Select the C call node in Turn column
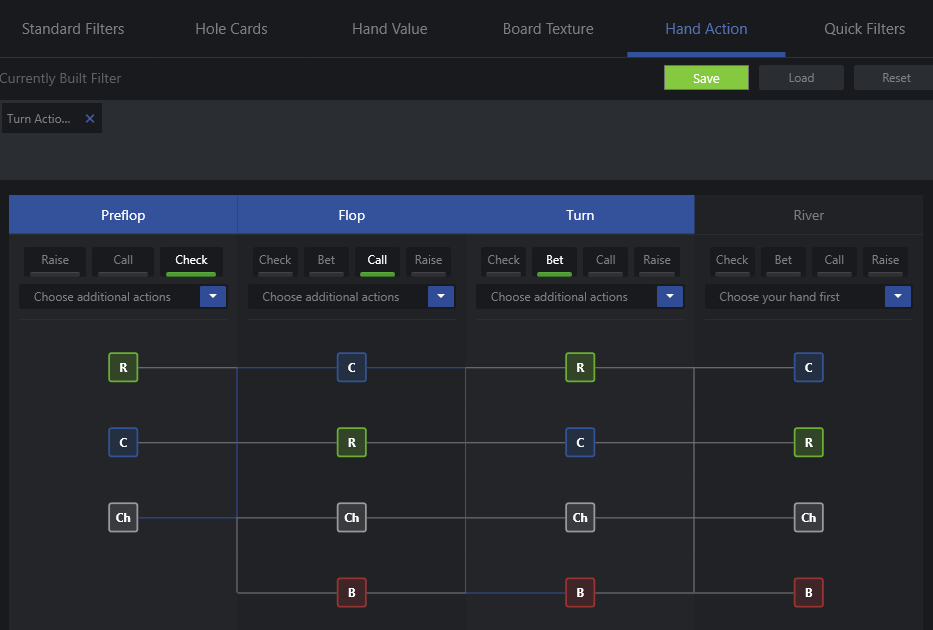 pos(580,442)
